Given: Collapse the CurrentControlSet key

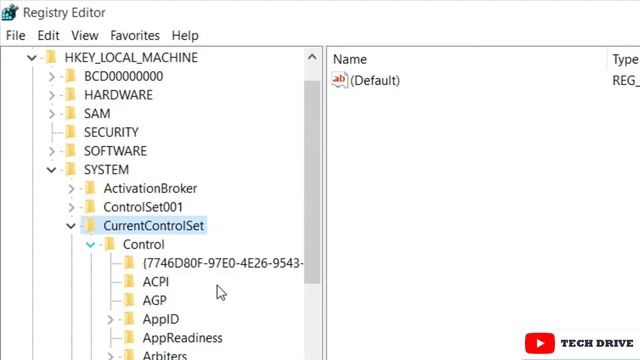Looking at the screenshot, I should point(71,226).
